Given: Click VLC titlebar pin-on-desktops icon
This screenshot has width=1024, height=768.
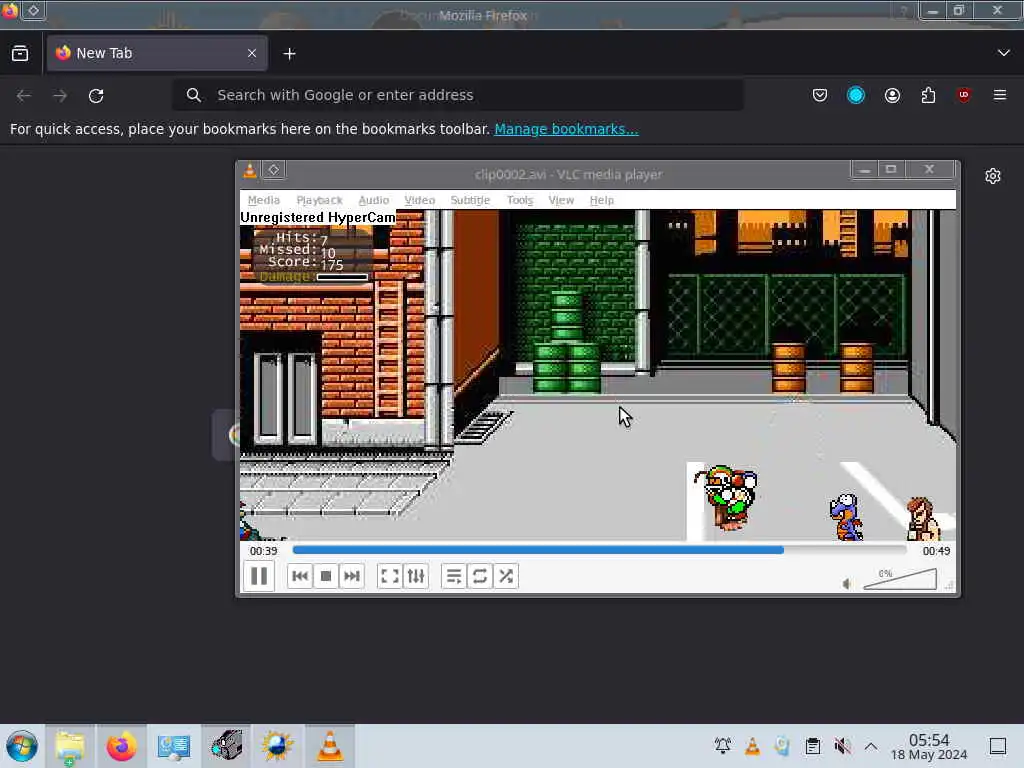Looking at the screenshot, I should pos(274,170).
